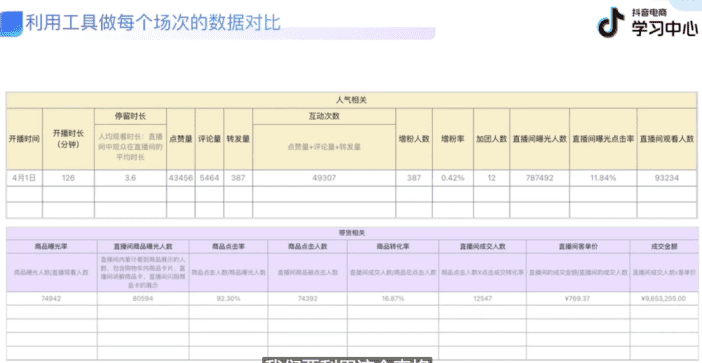Click the 商品转化率 column header

click(394, 247)
